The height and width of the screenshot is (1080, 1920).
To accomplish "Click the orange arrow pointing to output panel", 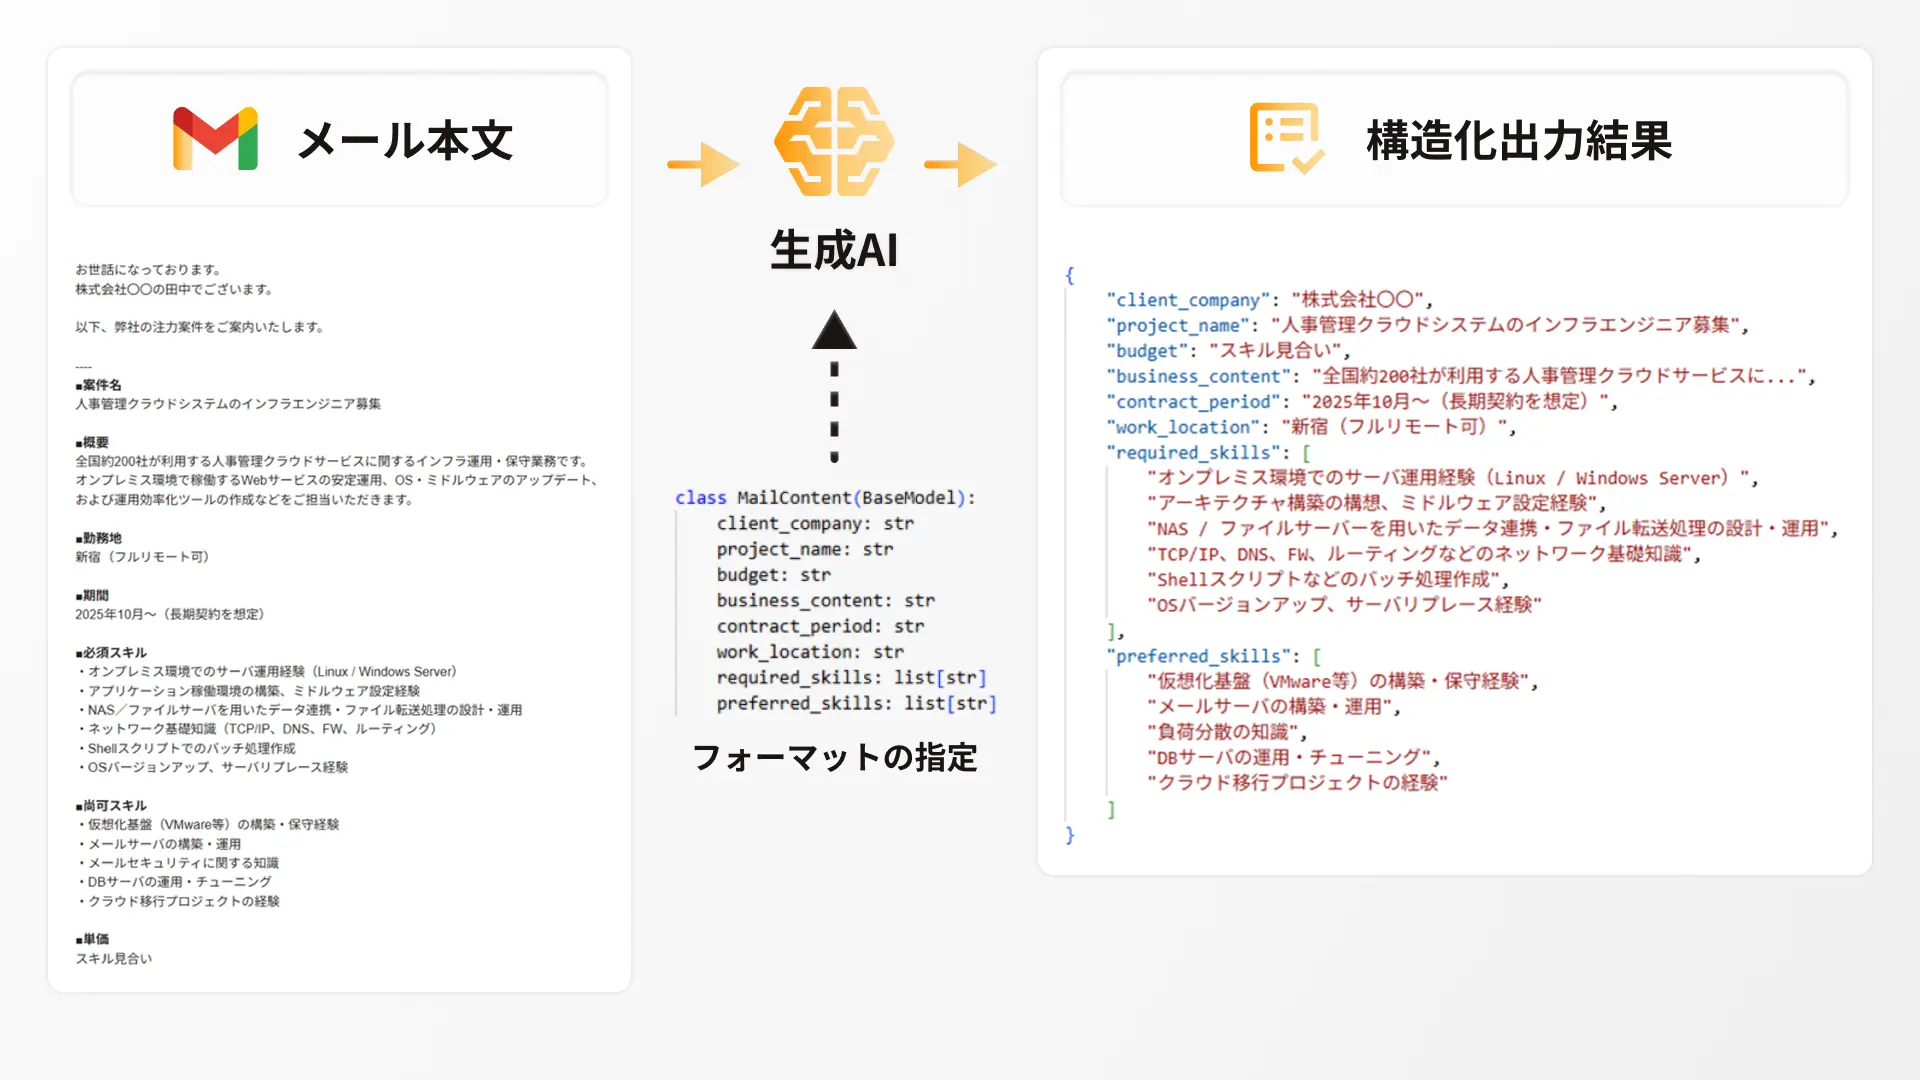I will 960,165.
